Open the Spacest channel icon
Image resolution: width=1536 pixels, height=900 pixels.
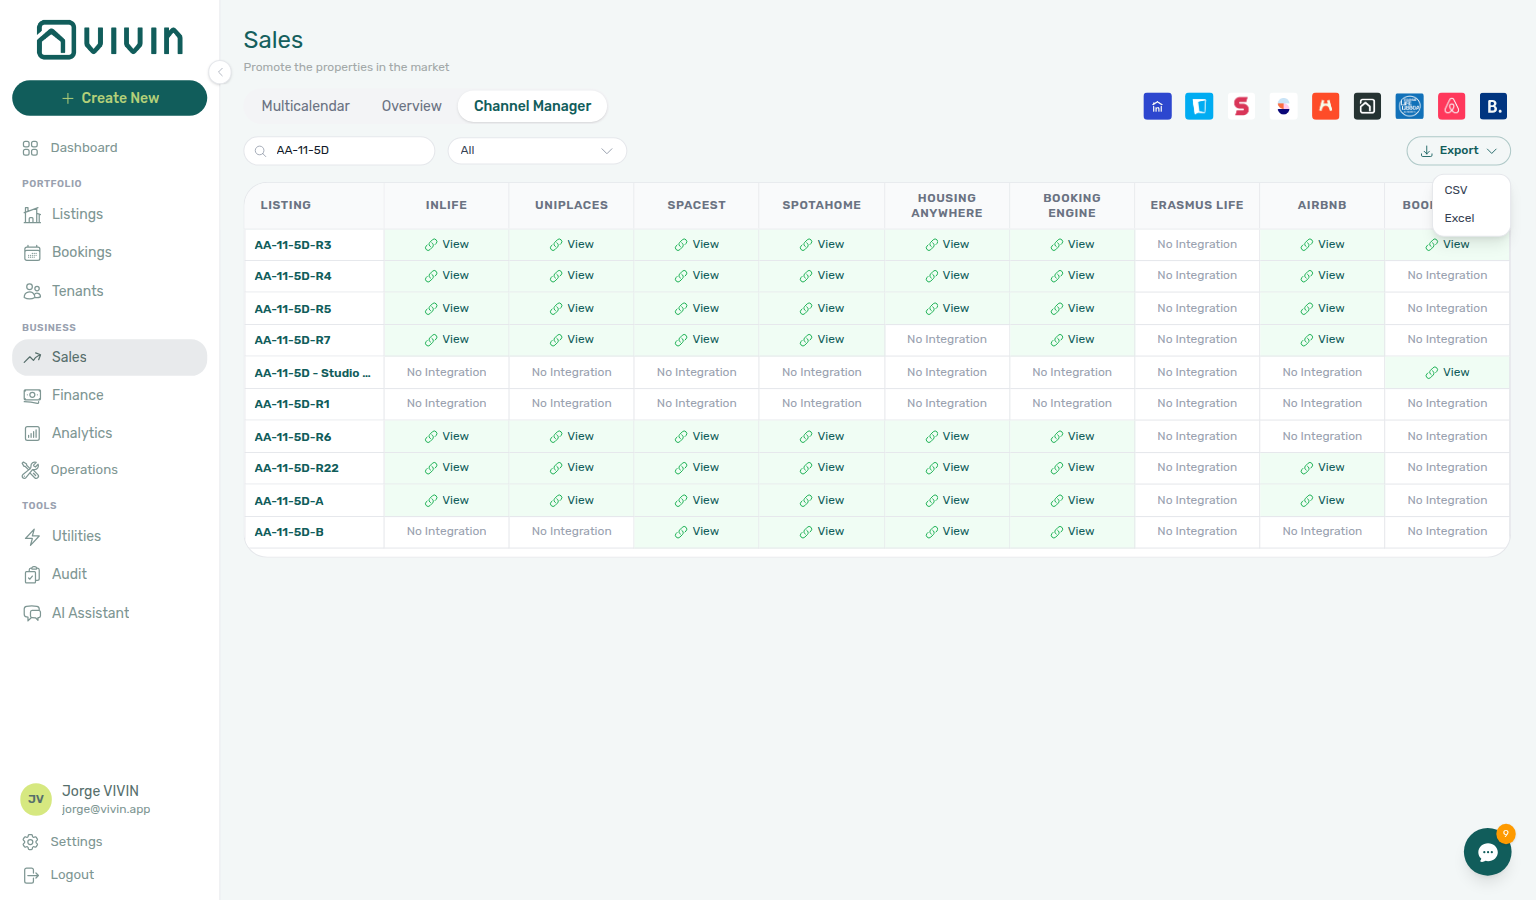1241,106
